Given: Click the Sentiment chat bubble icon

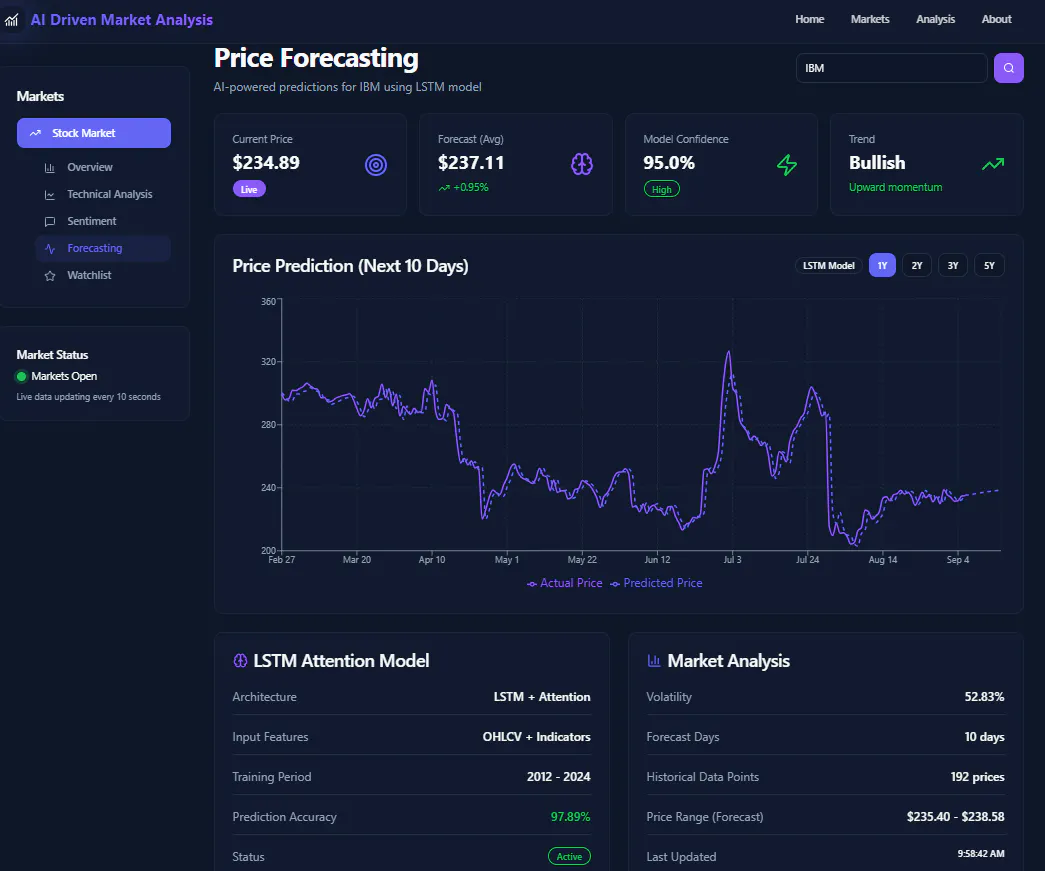Looking at the screenshot, I should tap(50, 221).
